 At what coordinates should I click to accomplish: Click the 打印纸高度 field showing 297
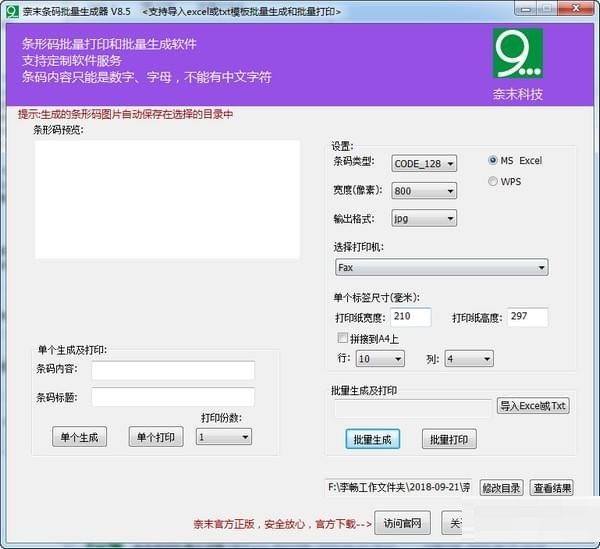(x=527, y=317)
